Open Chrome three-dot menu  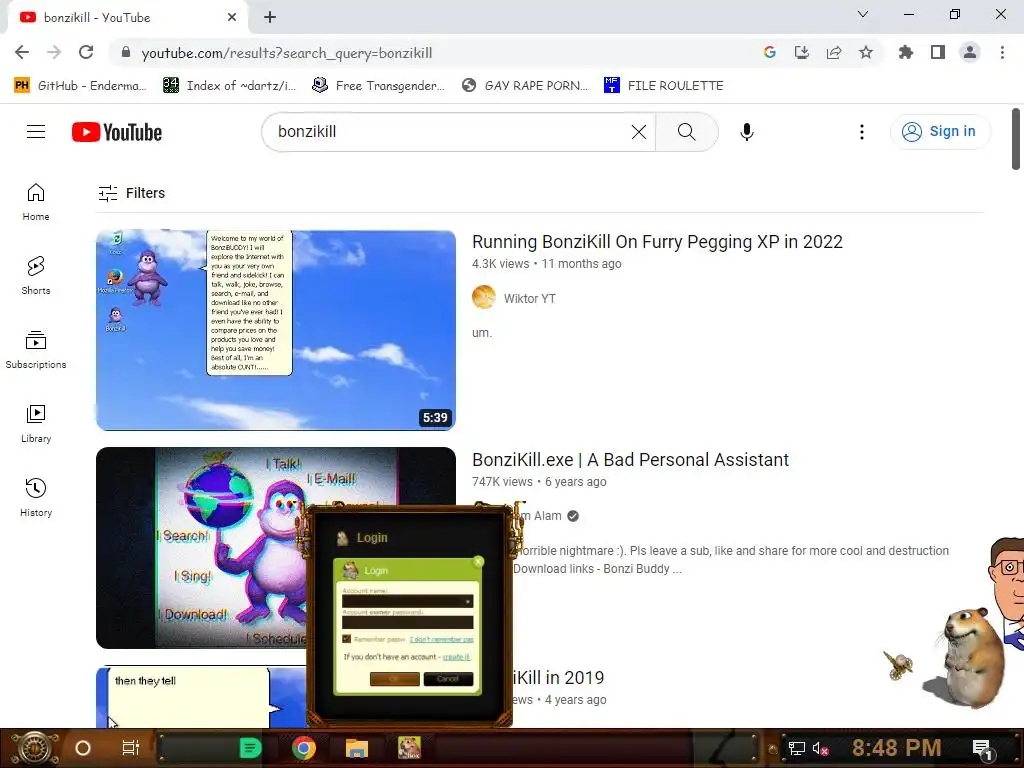(x=1002, y=52)
